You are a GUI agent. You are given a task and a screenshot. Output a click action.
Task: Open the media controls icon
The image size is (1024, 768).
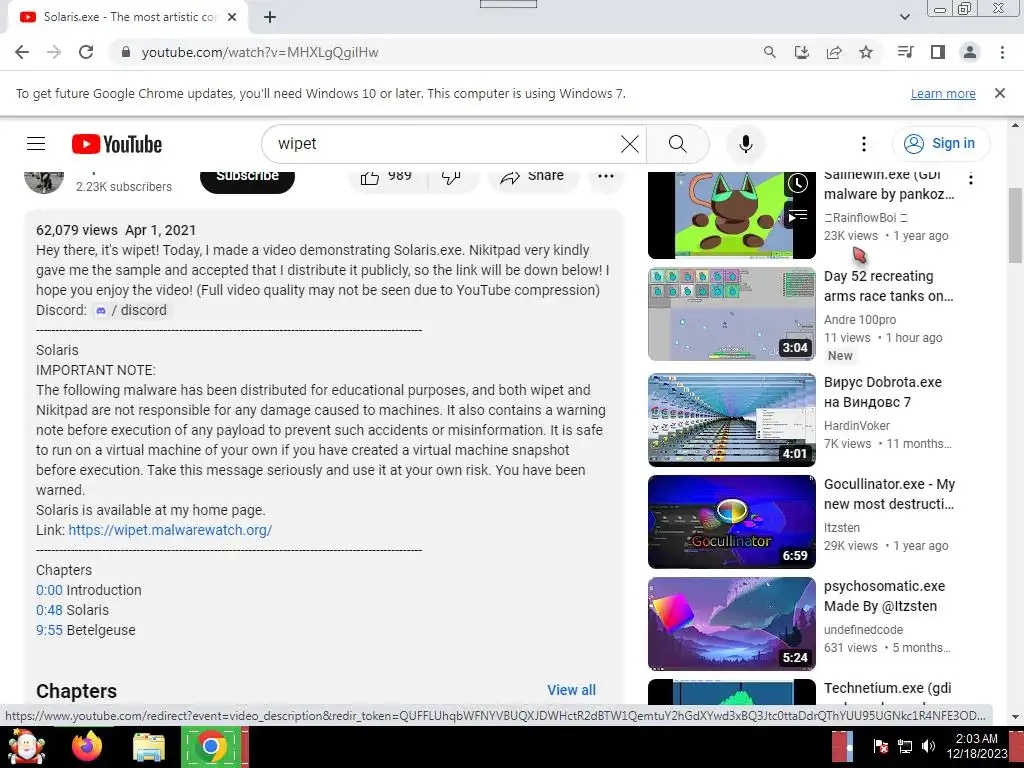pyautogui.click(x=905, y=52)
